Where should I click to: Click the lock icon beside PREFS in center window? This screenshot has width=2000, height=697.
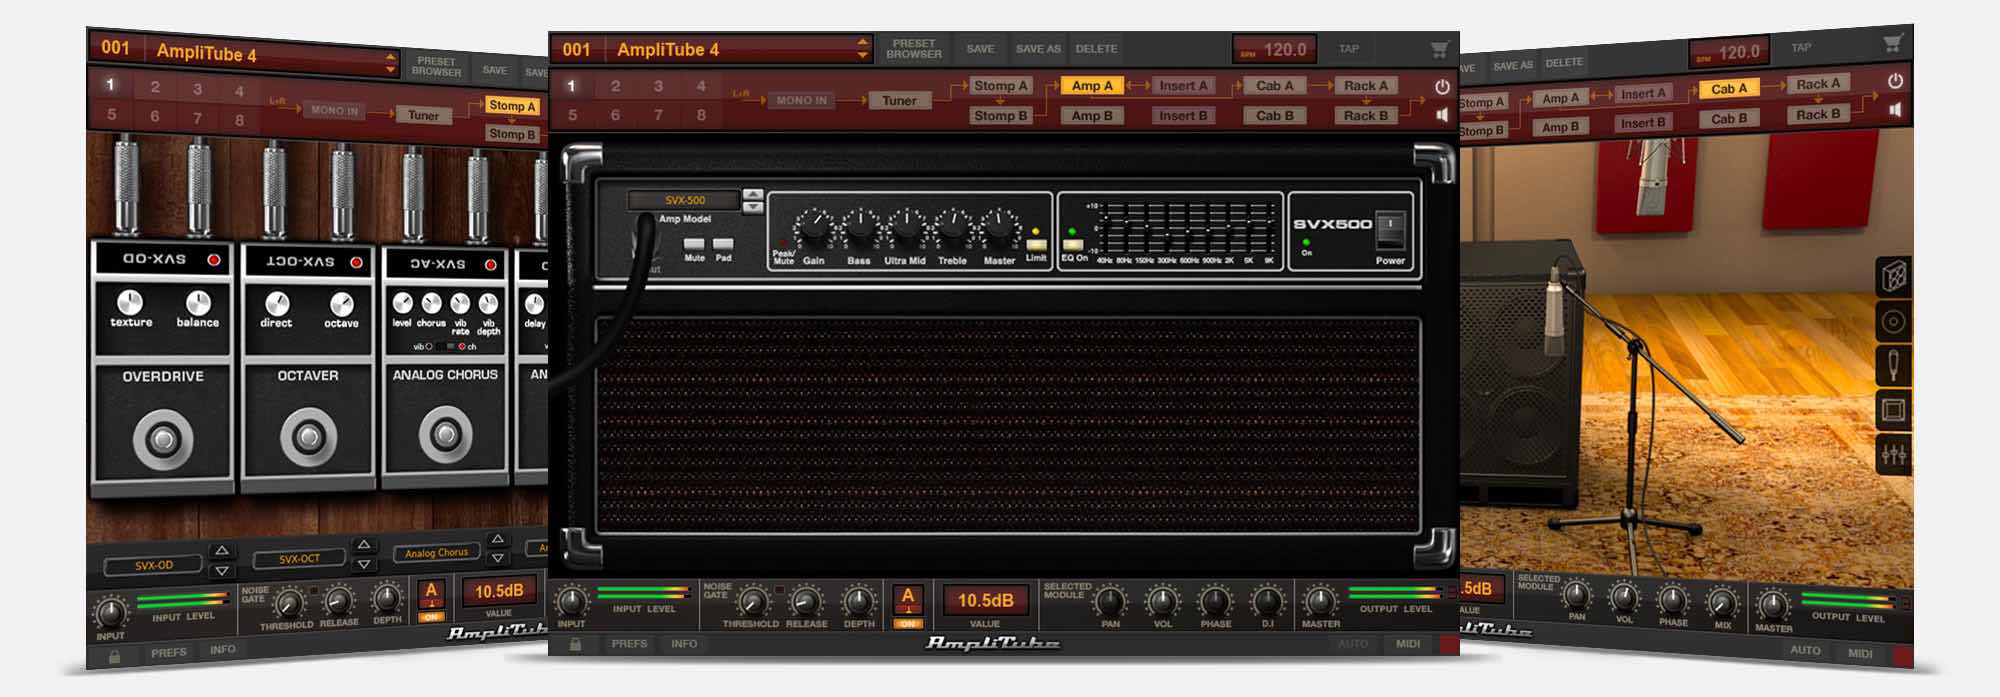[x=575, y=644]
